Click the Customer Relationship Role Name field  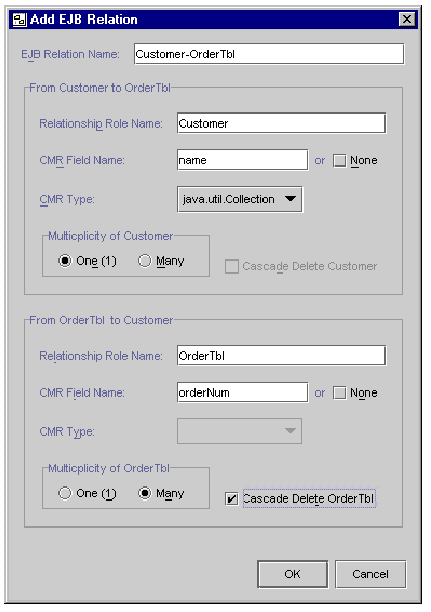click(281, 123)
